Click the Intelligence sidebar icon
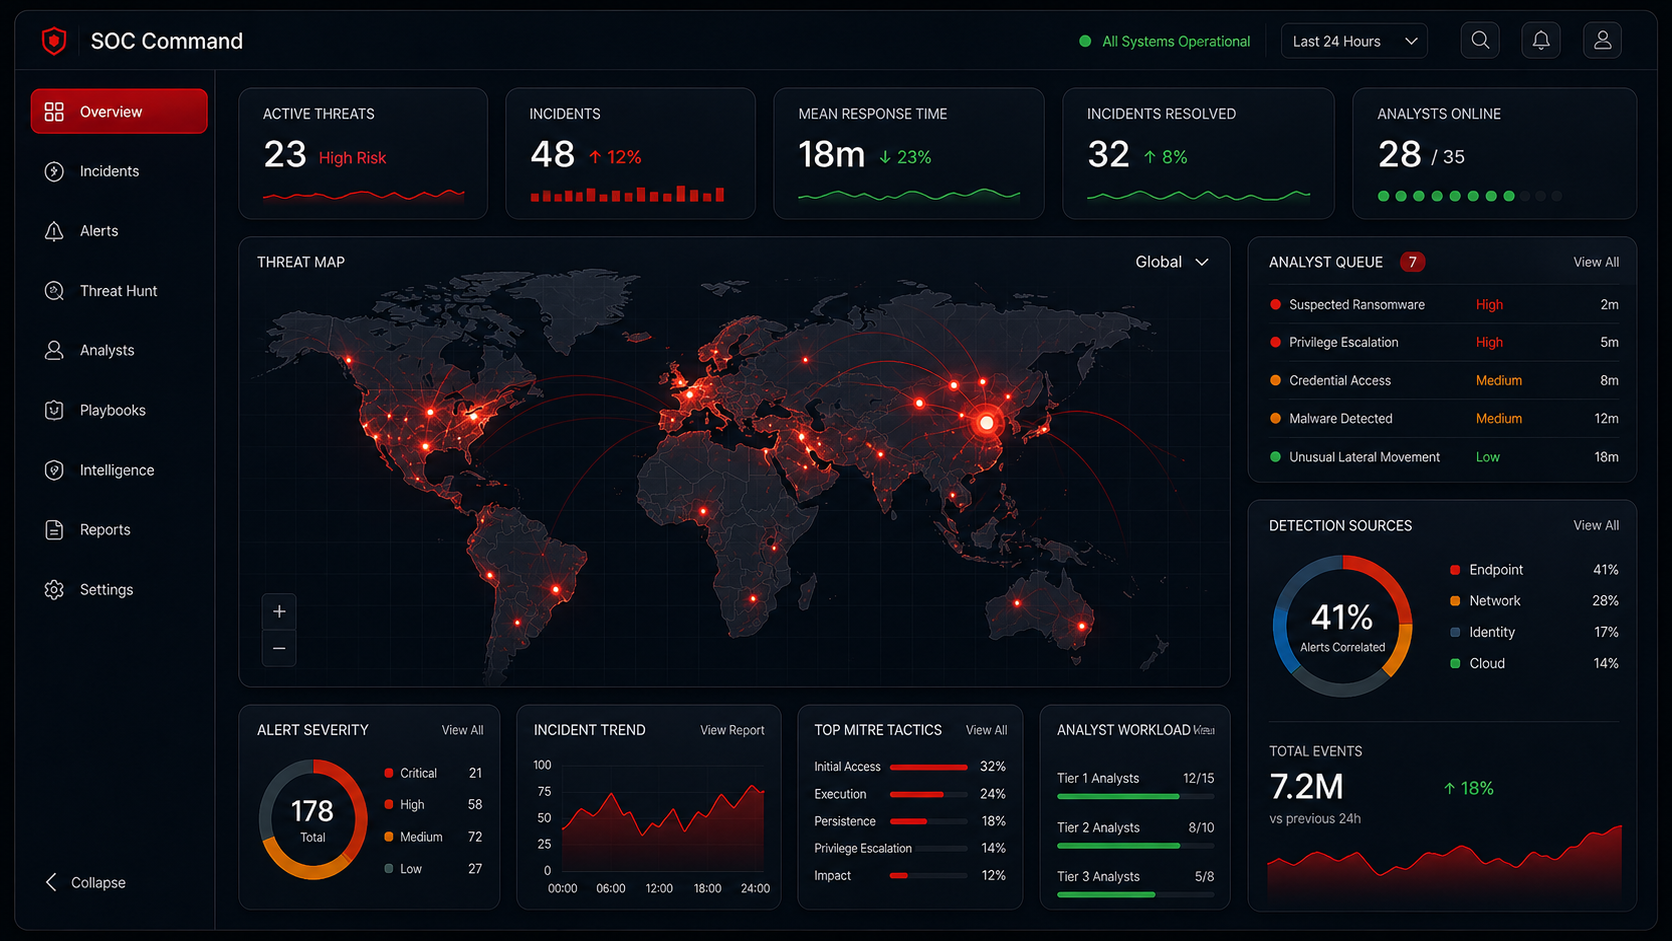Screen dimensions: 1672x941 coord(54,470)
